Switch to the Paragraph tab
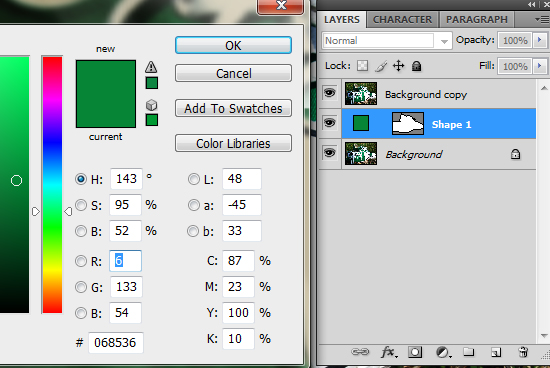Screen dimensions: 550x368 pos(477,20)
